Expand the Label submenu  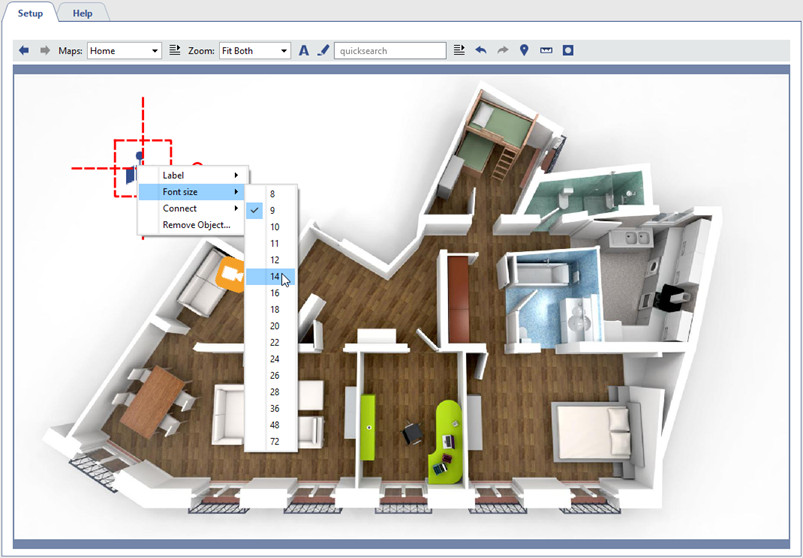(x=191, y=176)
